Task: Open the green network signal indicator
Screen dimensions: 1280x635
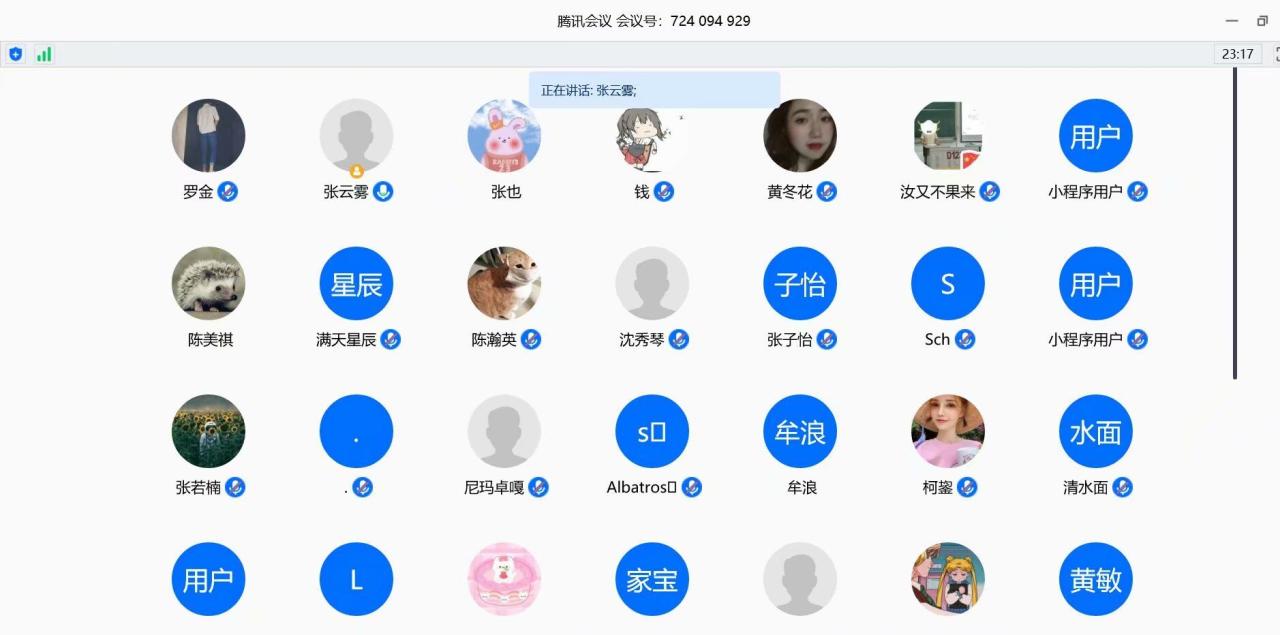Action: point(44,54)
